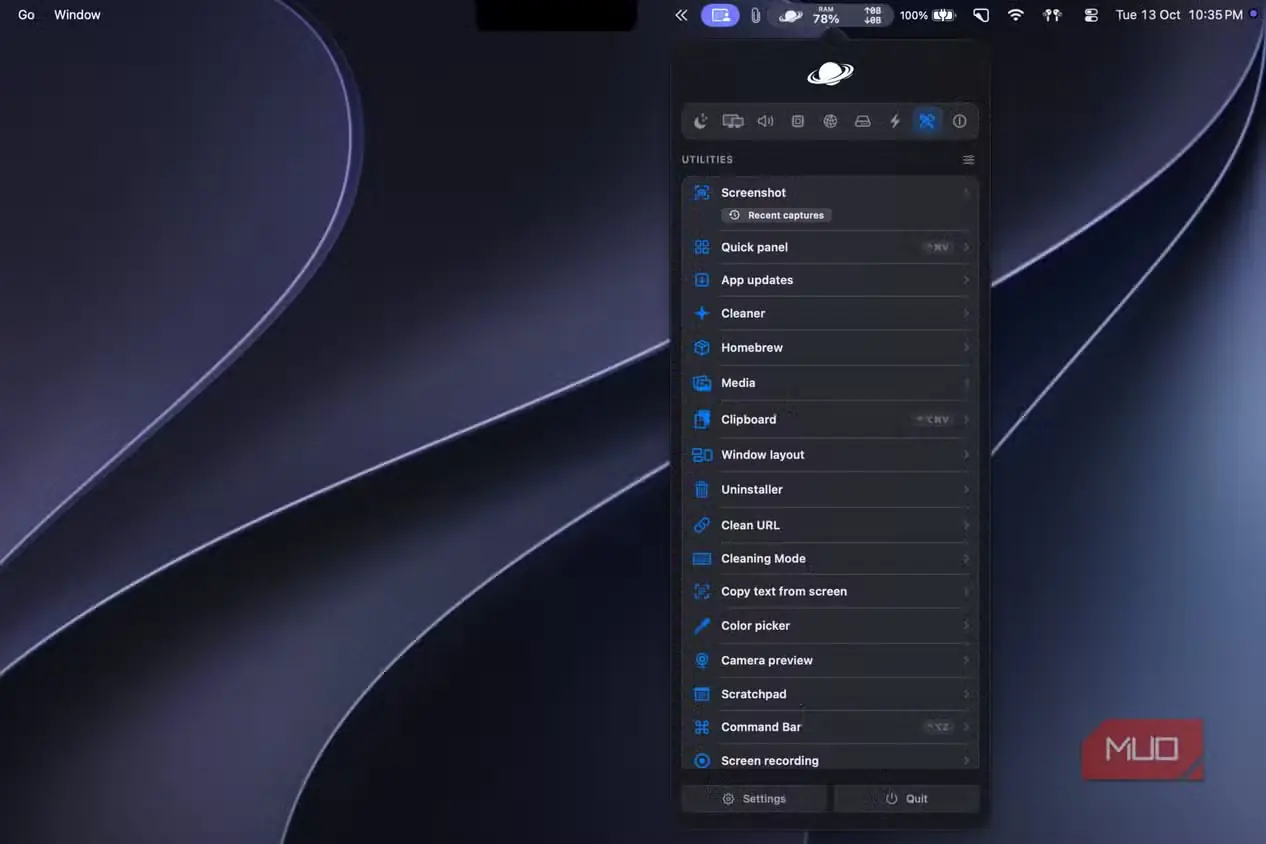Click the AirPods icon in the menu bar

(1052, 15)
